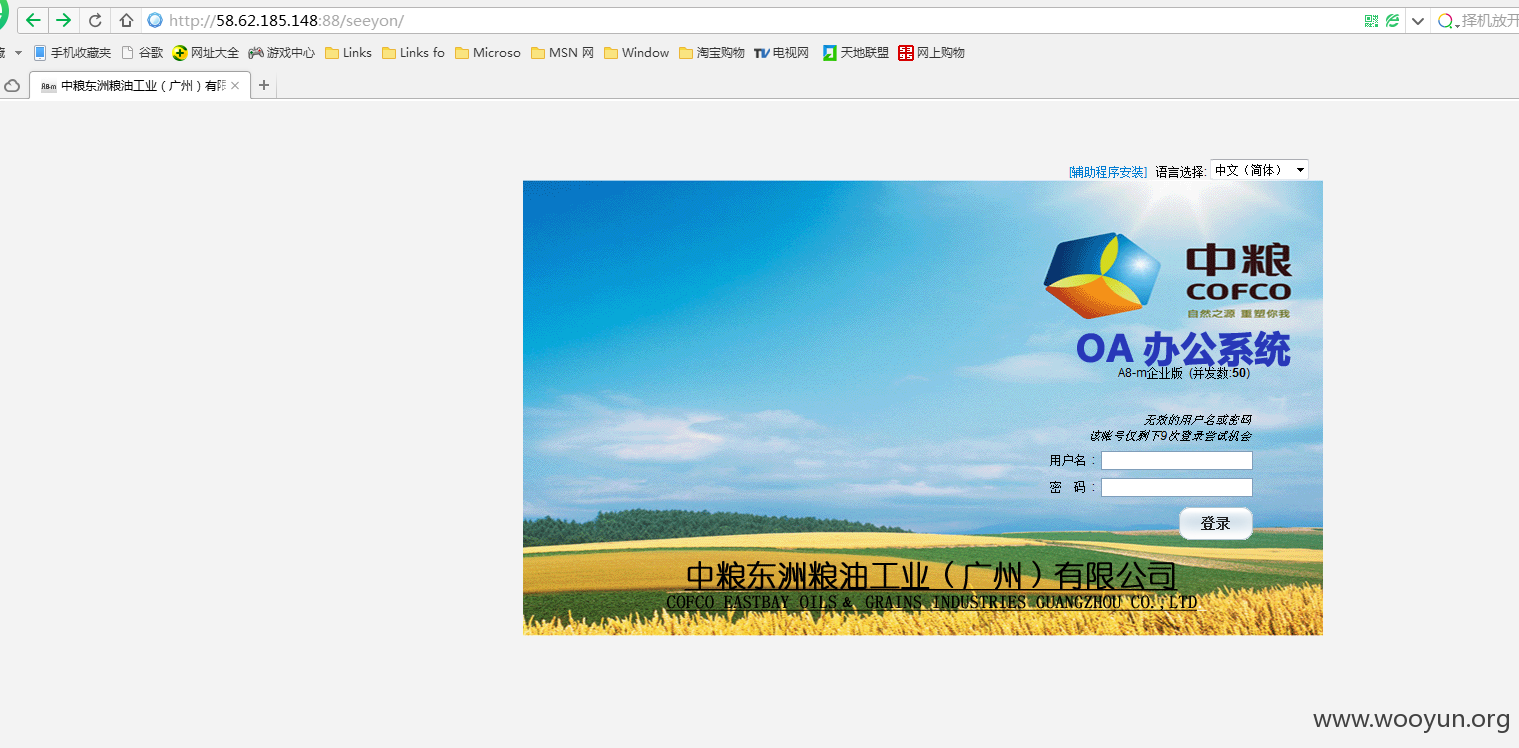Click the COFCO logo image
This screenshot has height=748, width=1519.
coord(1167,277)
